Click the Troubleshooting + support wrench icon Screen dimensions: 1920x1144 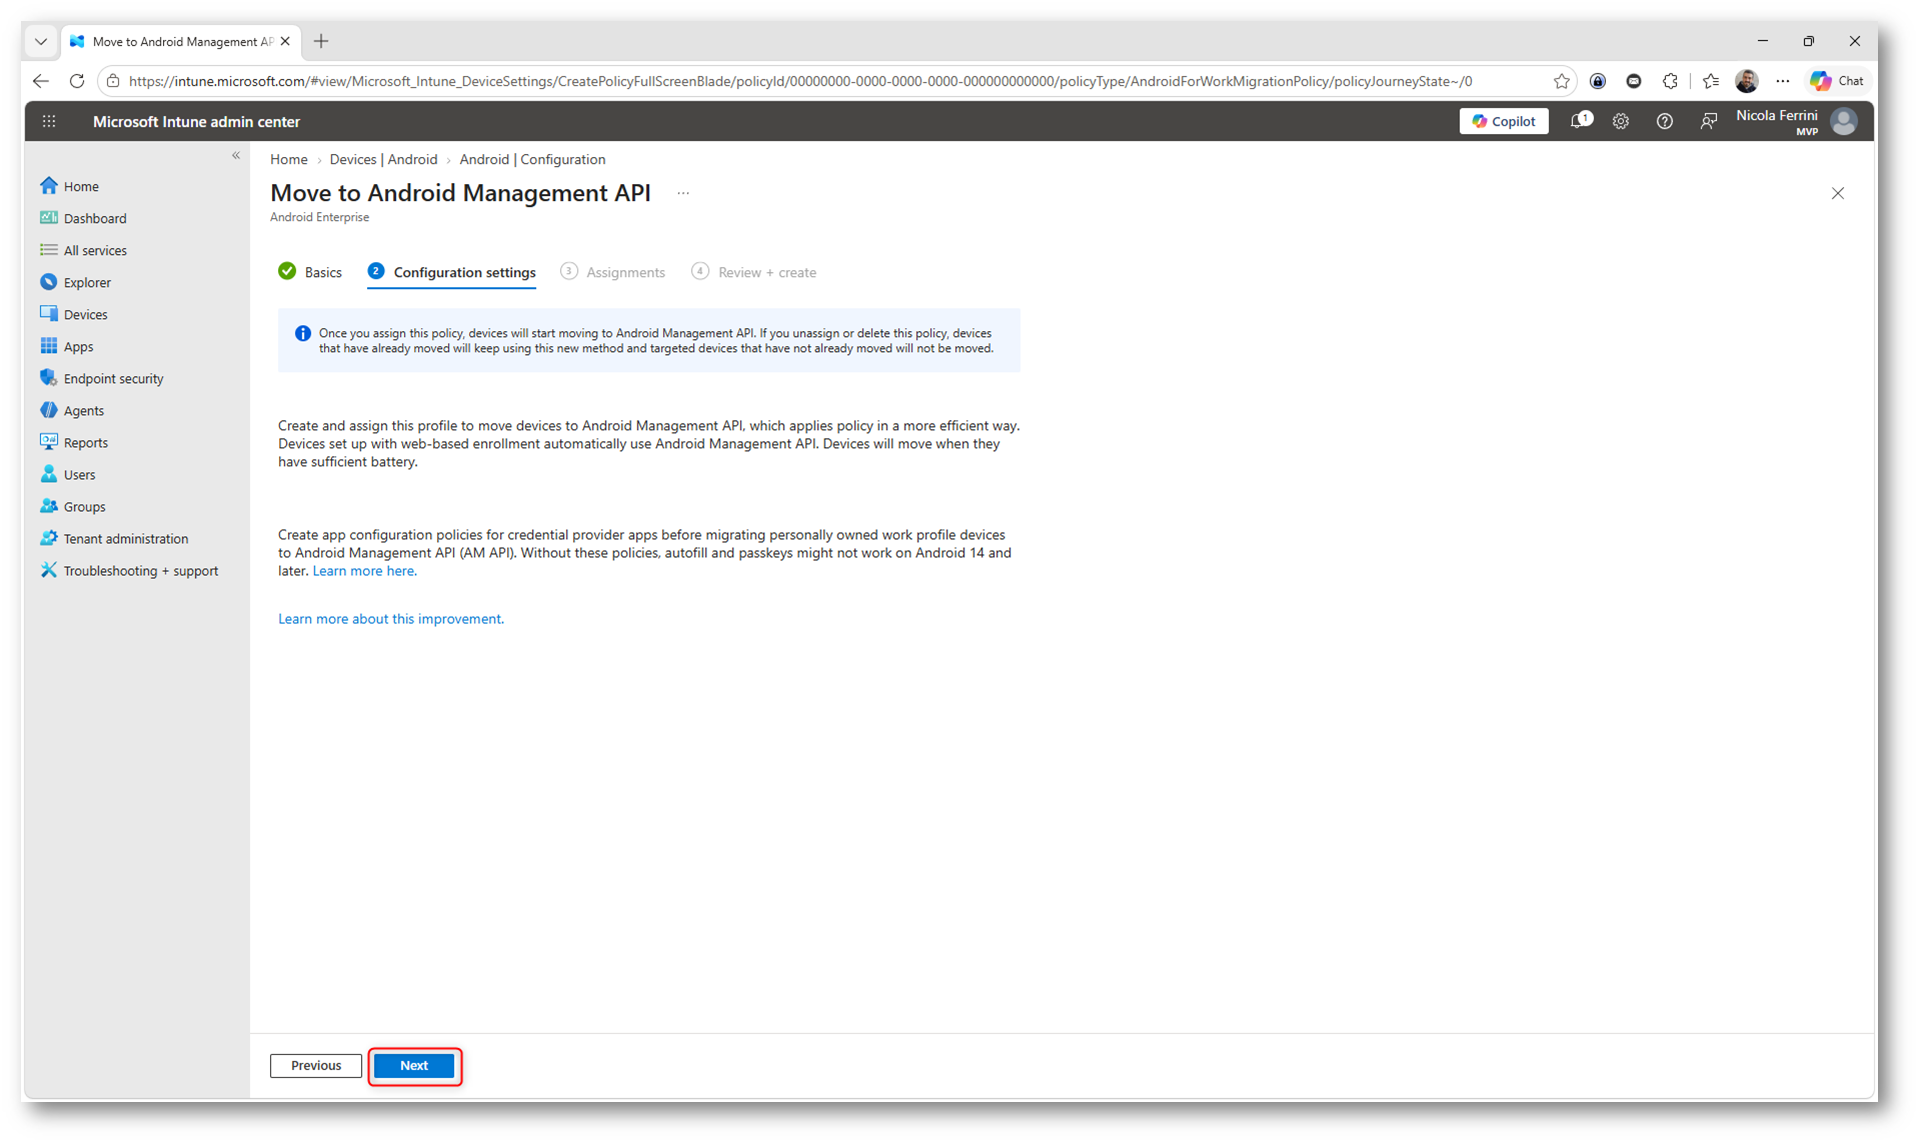(x=49, y=570)
